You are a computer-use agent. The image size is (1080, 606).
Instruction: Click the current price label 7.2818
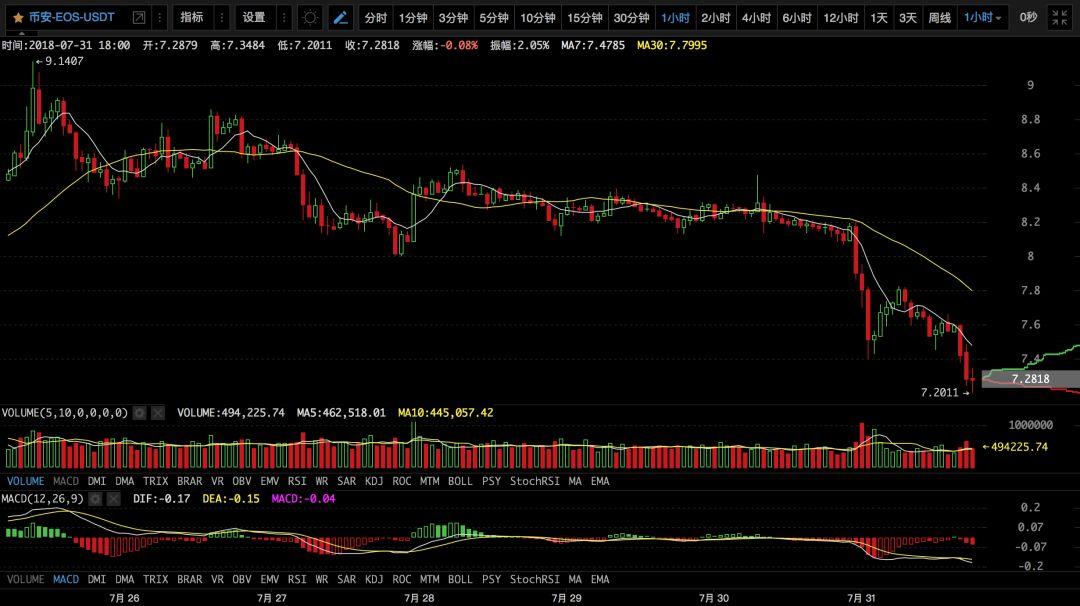(1030, 379)
